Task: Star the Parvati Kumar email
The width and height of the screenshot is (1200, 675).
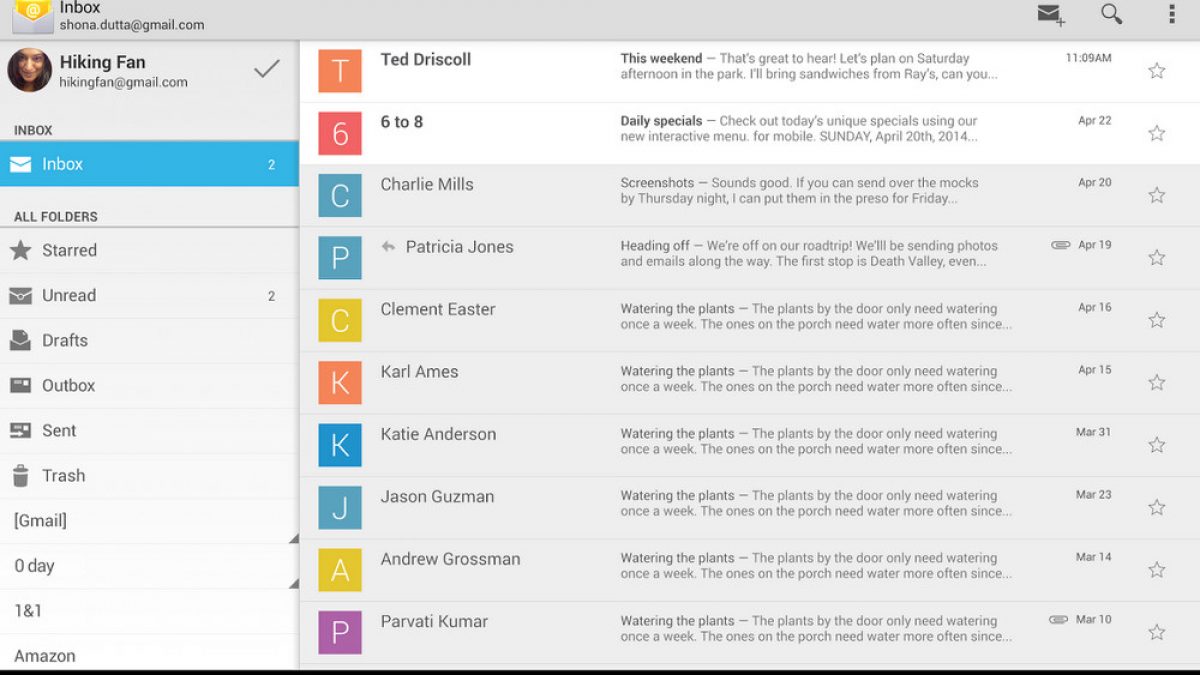Action: (x=1157, y=632)
